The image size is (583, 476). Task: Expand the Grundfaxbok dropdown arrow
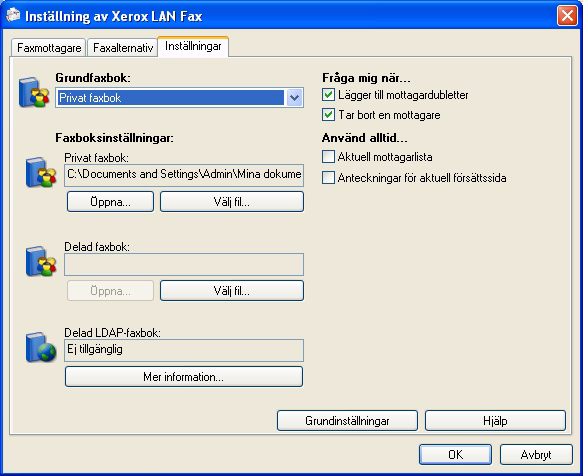click(x=294, y=98)
